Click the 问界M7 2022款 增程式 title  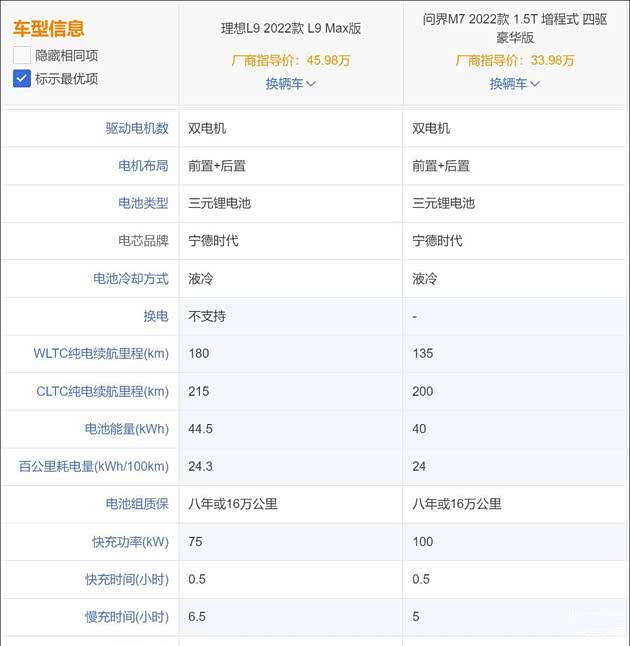(x=514, y=29)
